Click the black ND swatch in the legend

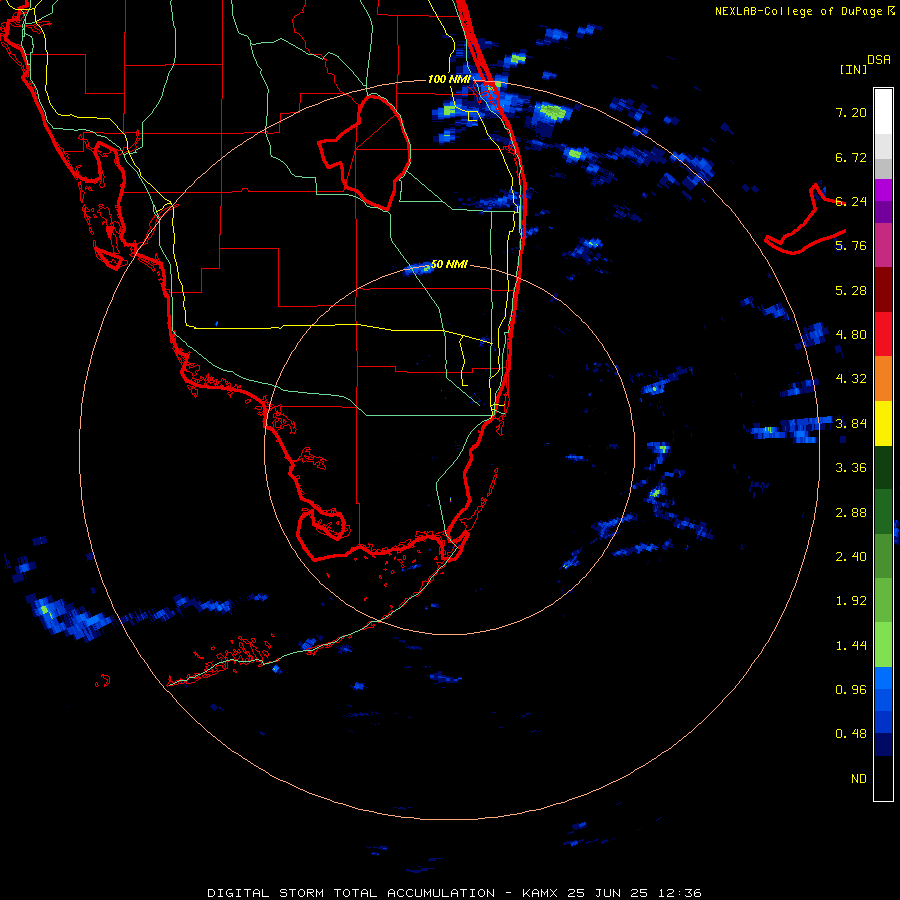[x=883, y=778]
